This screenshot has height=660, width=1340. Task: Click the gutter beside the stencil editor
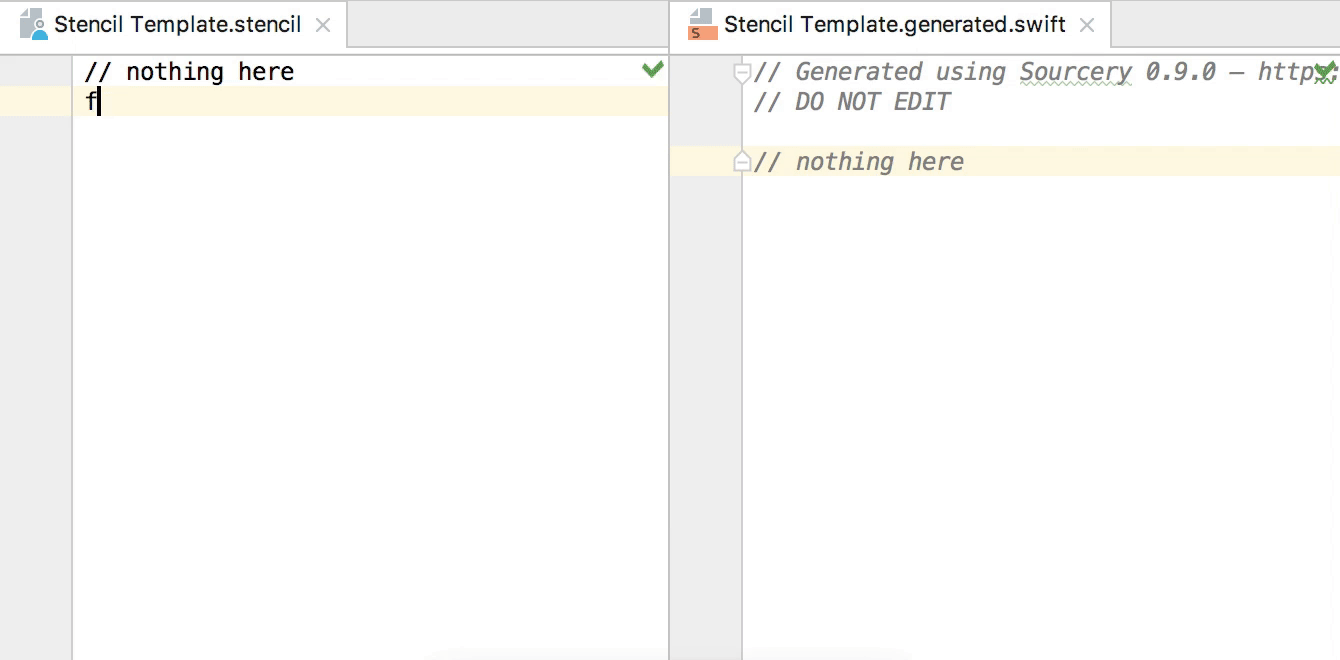click(35, 200)
